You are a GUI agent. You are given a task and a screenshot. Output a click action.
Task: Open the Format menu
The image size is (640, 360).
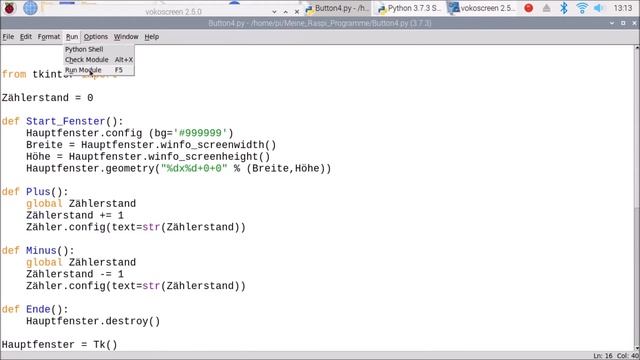click(49, 37)
